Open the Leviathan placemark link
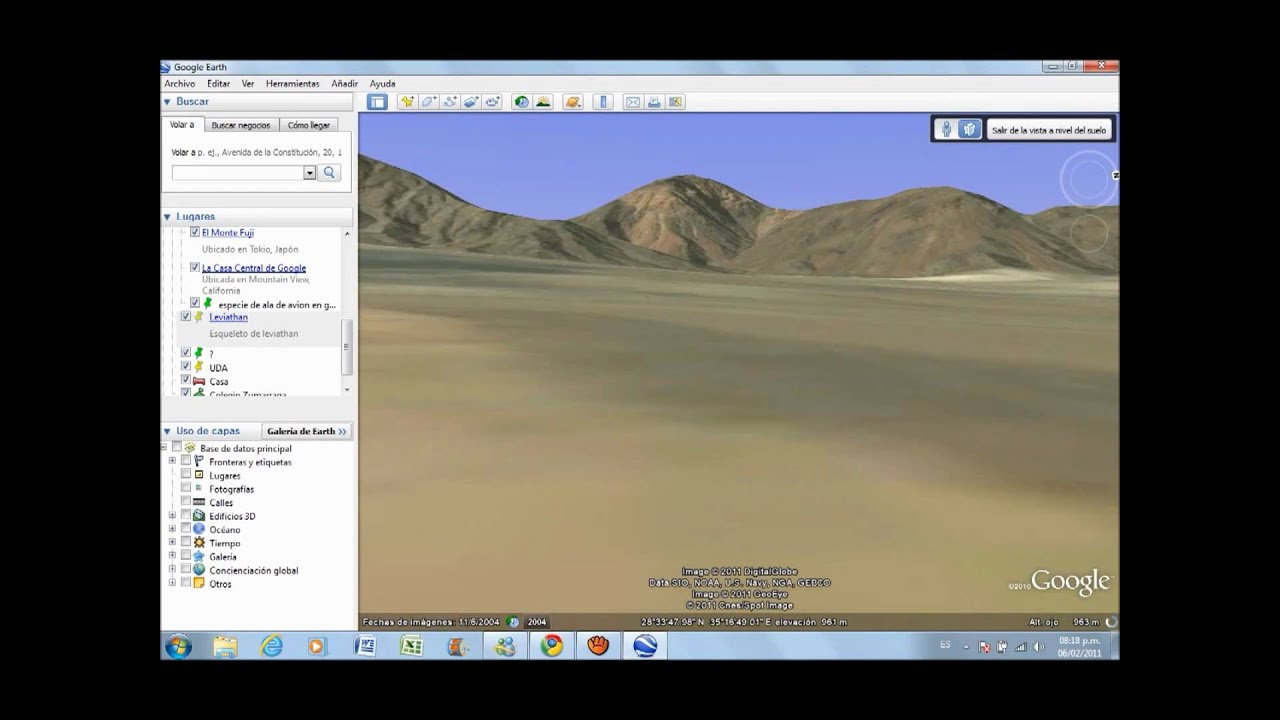This screenshot has width=1280, height=720. point(228,317)
